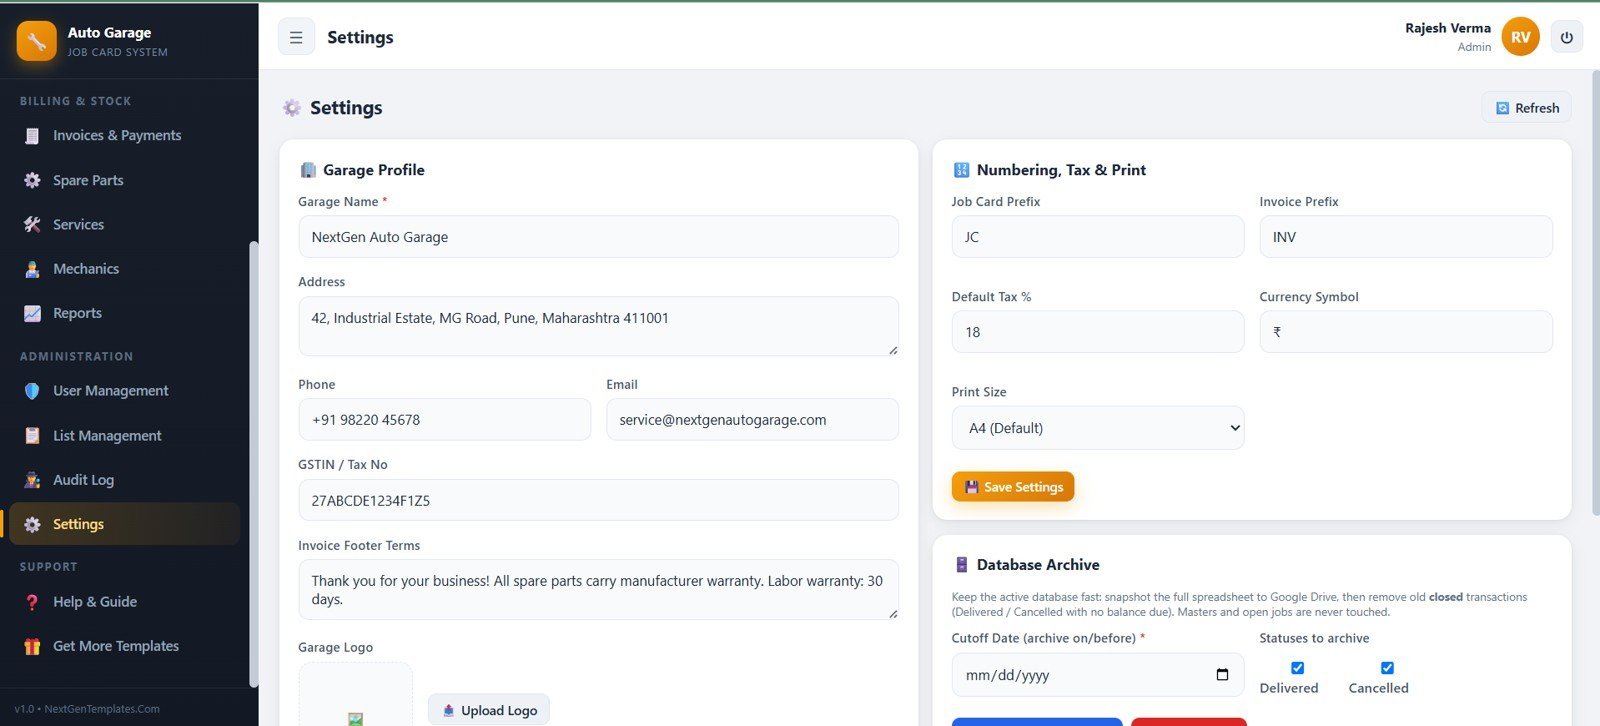Click the power logout icon
The width and height of the screenshot is (1600, 726).
coord(1566,37)
